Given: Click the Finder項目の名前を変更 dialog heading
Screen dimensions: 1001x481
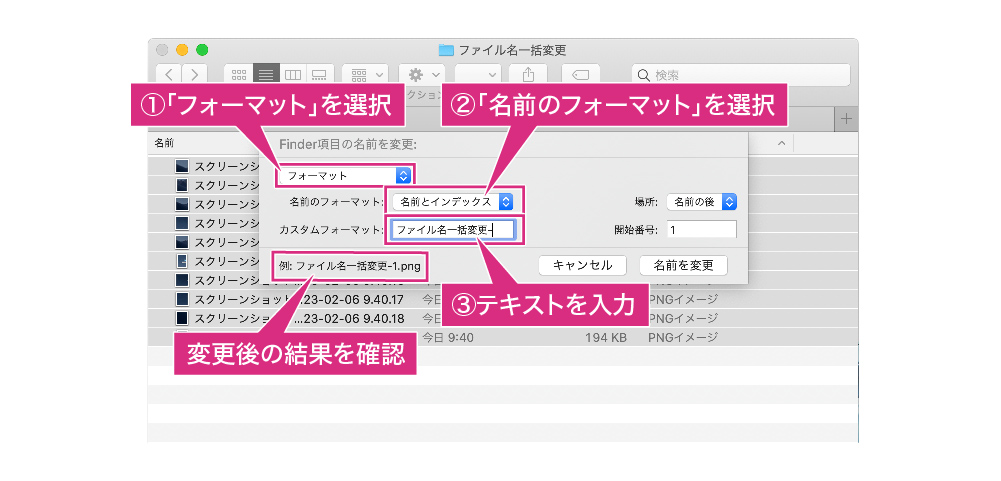Looking at the screenshot, I should pos(348,144).
